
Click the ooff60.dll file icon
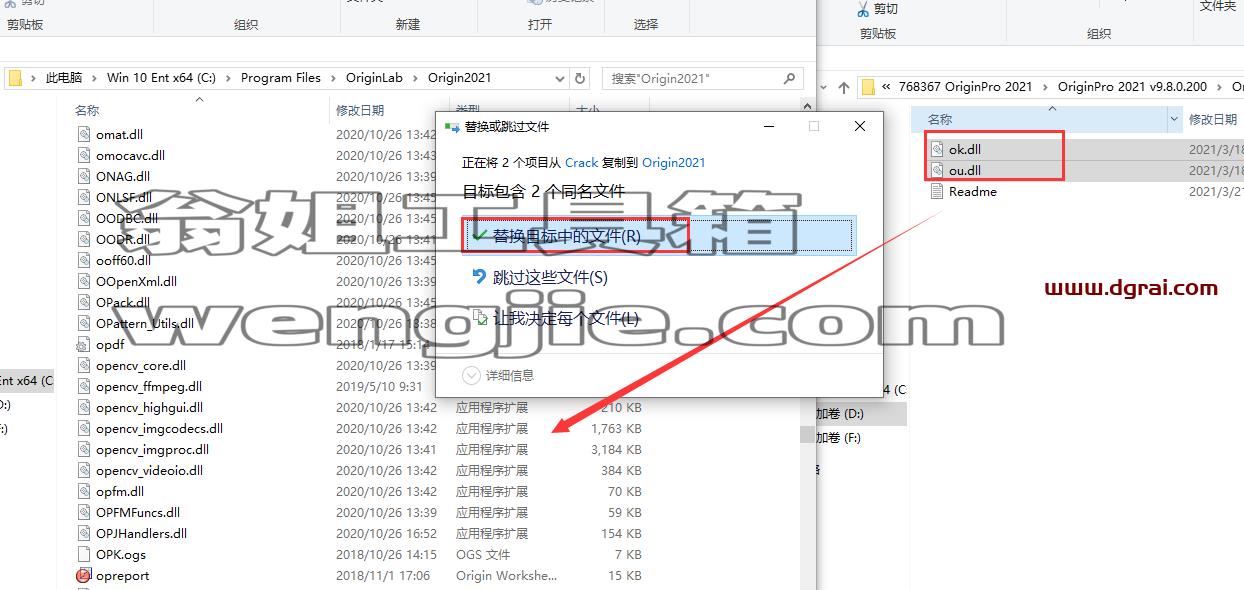point(85,260)
